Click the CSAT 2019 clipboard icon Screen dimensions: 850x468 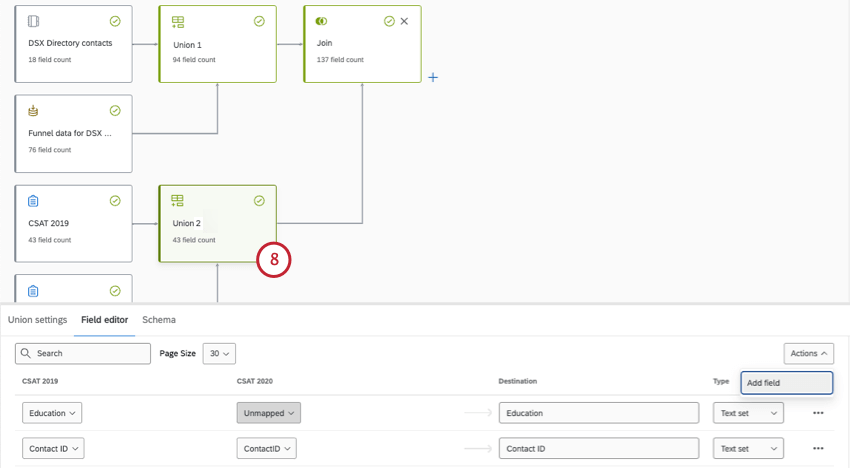tap(33, 201)
